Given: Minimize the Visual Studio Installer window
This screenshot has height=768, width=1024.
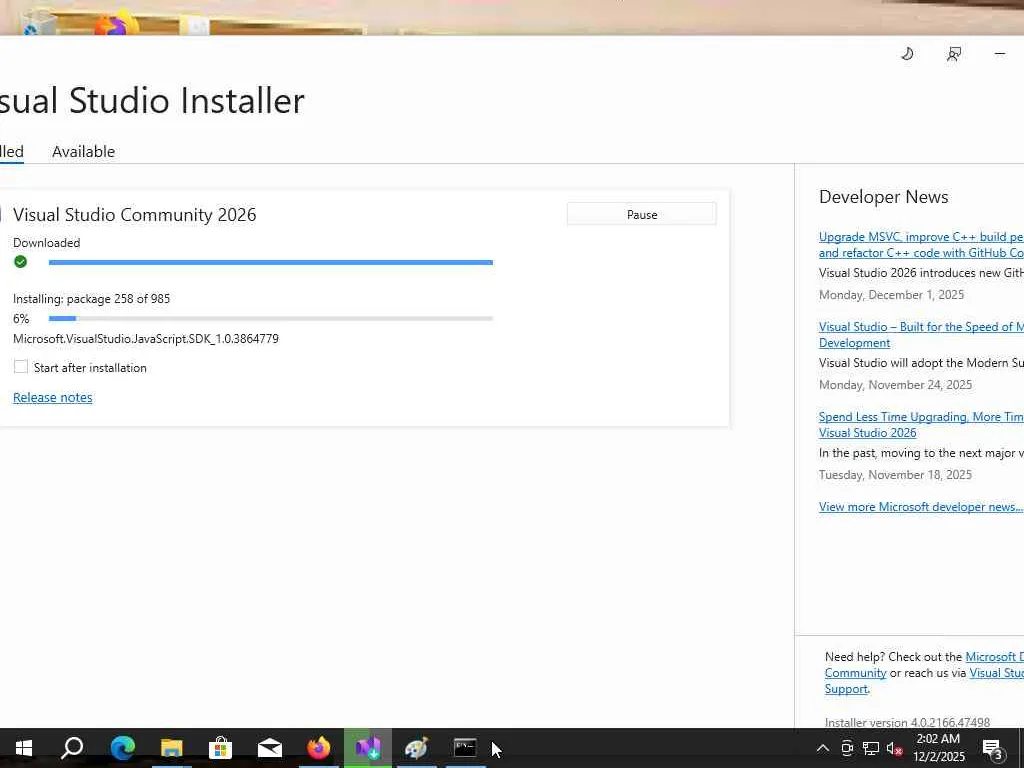Looking at the screenshot, I should point(1000,54).
